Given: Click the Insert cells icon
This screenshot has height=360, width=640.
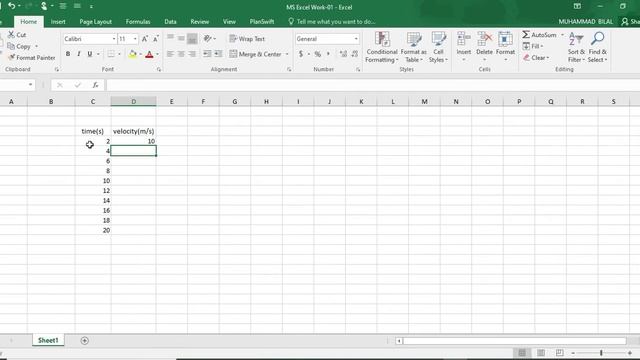Looking at the screenshot, I should [464, 39].
